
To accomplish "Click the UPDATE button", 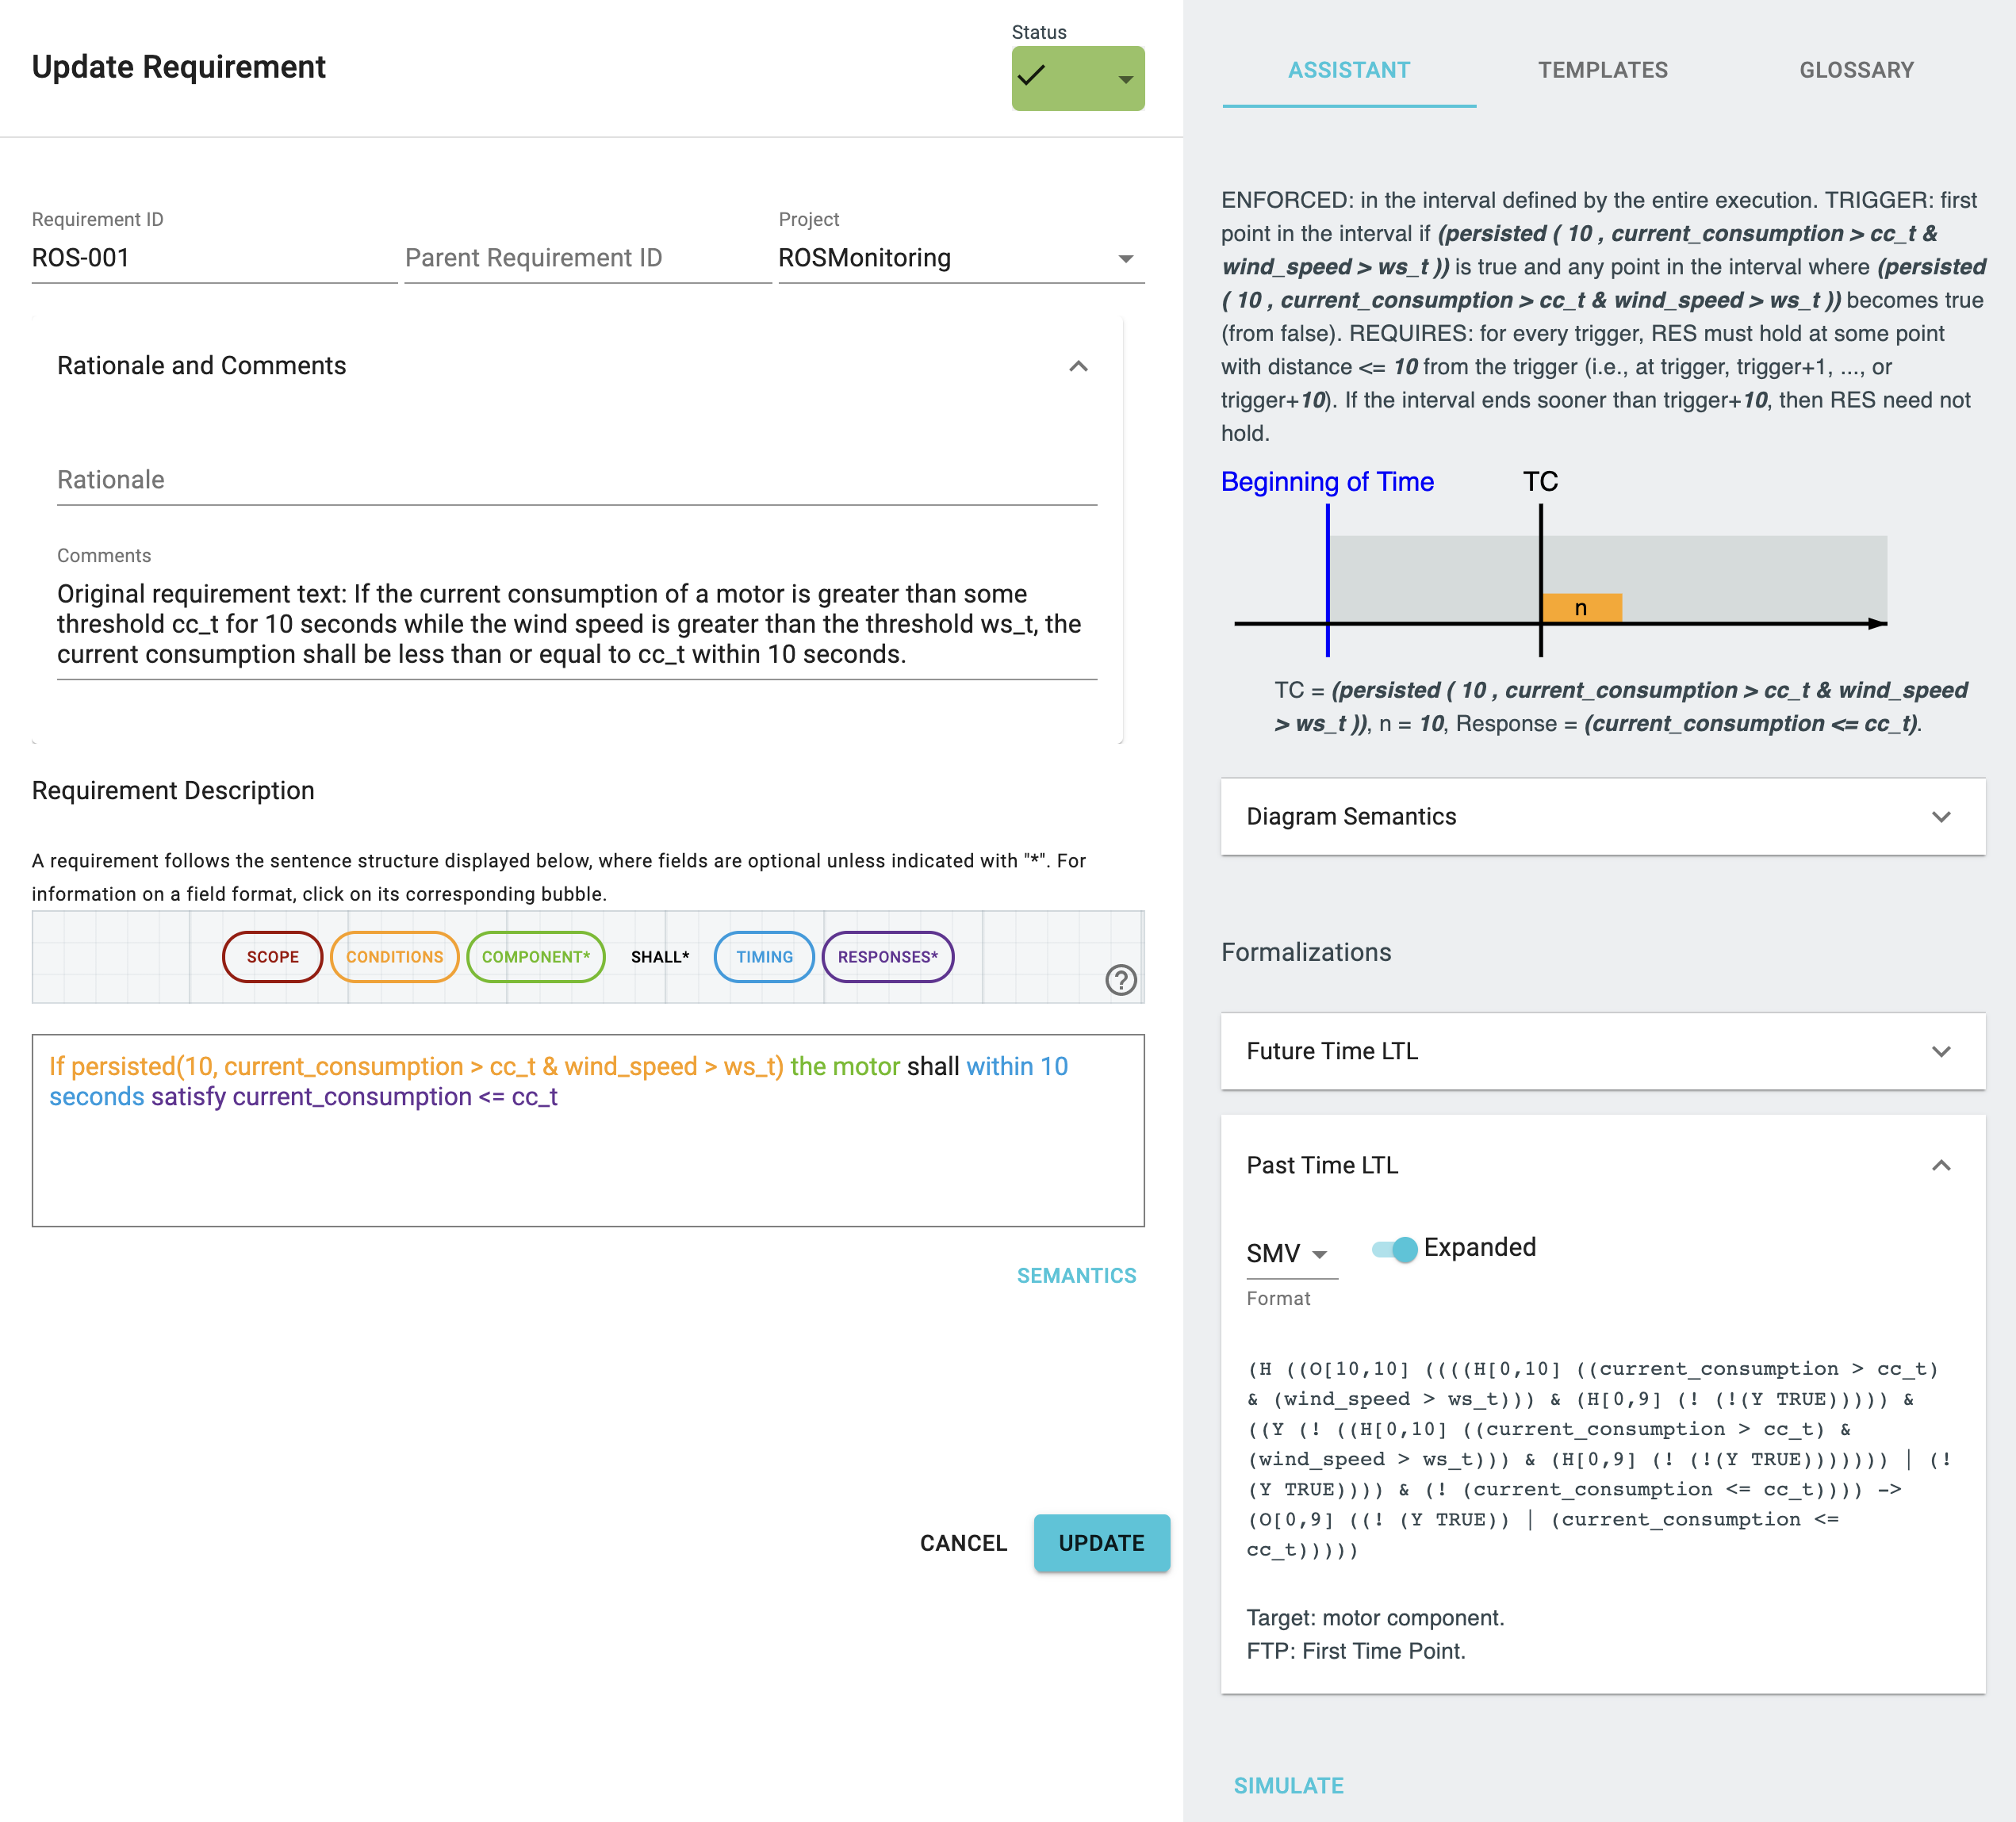I will (x=1101, y=1543).
